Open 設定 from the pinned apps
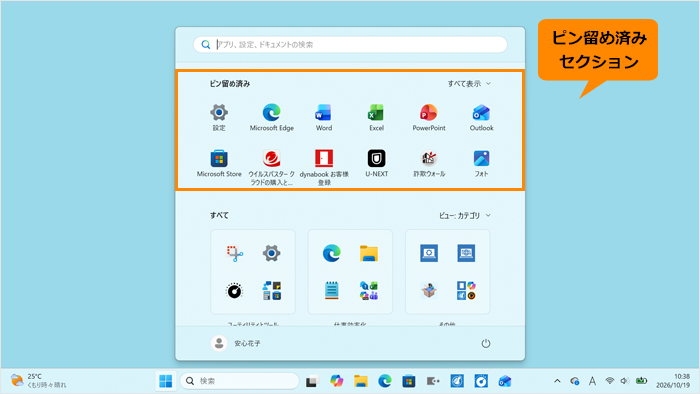This screenshot has width=700, height=394. click(x=219, y=117)
